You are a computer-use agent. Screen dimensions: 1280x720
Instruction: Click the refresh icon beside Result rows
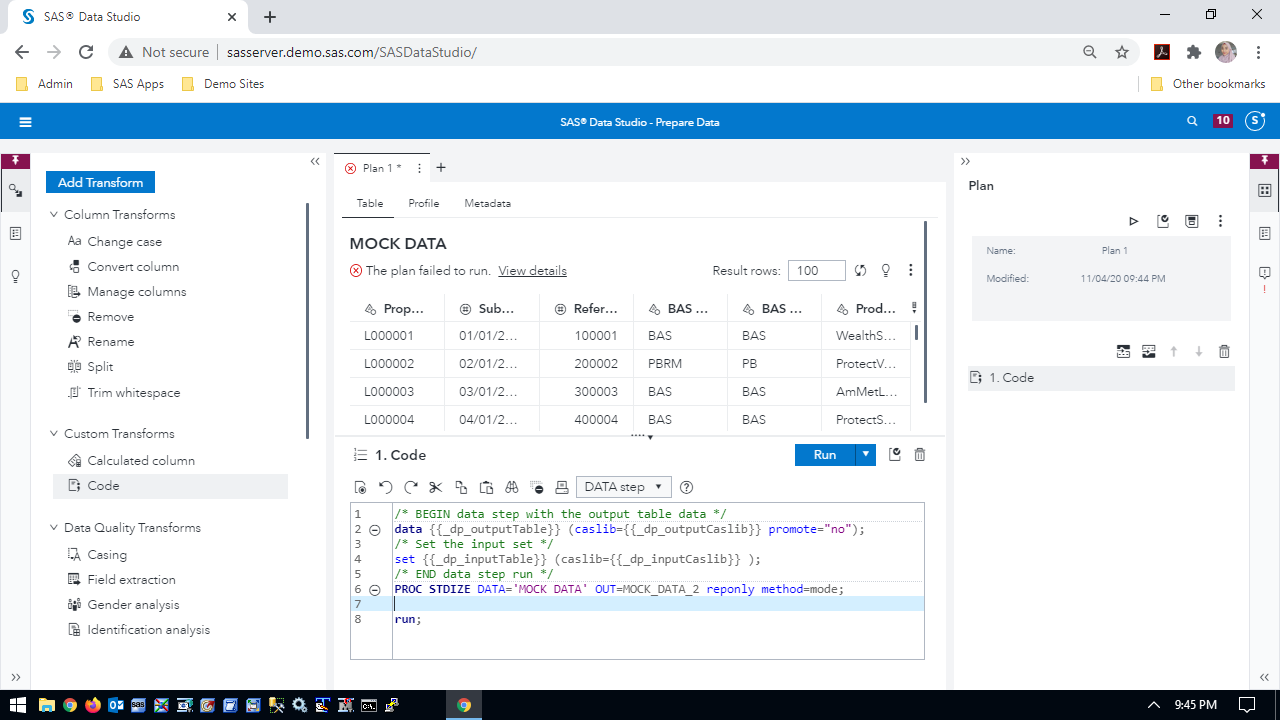[860, 270]
